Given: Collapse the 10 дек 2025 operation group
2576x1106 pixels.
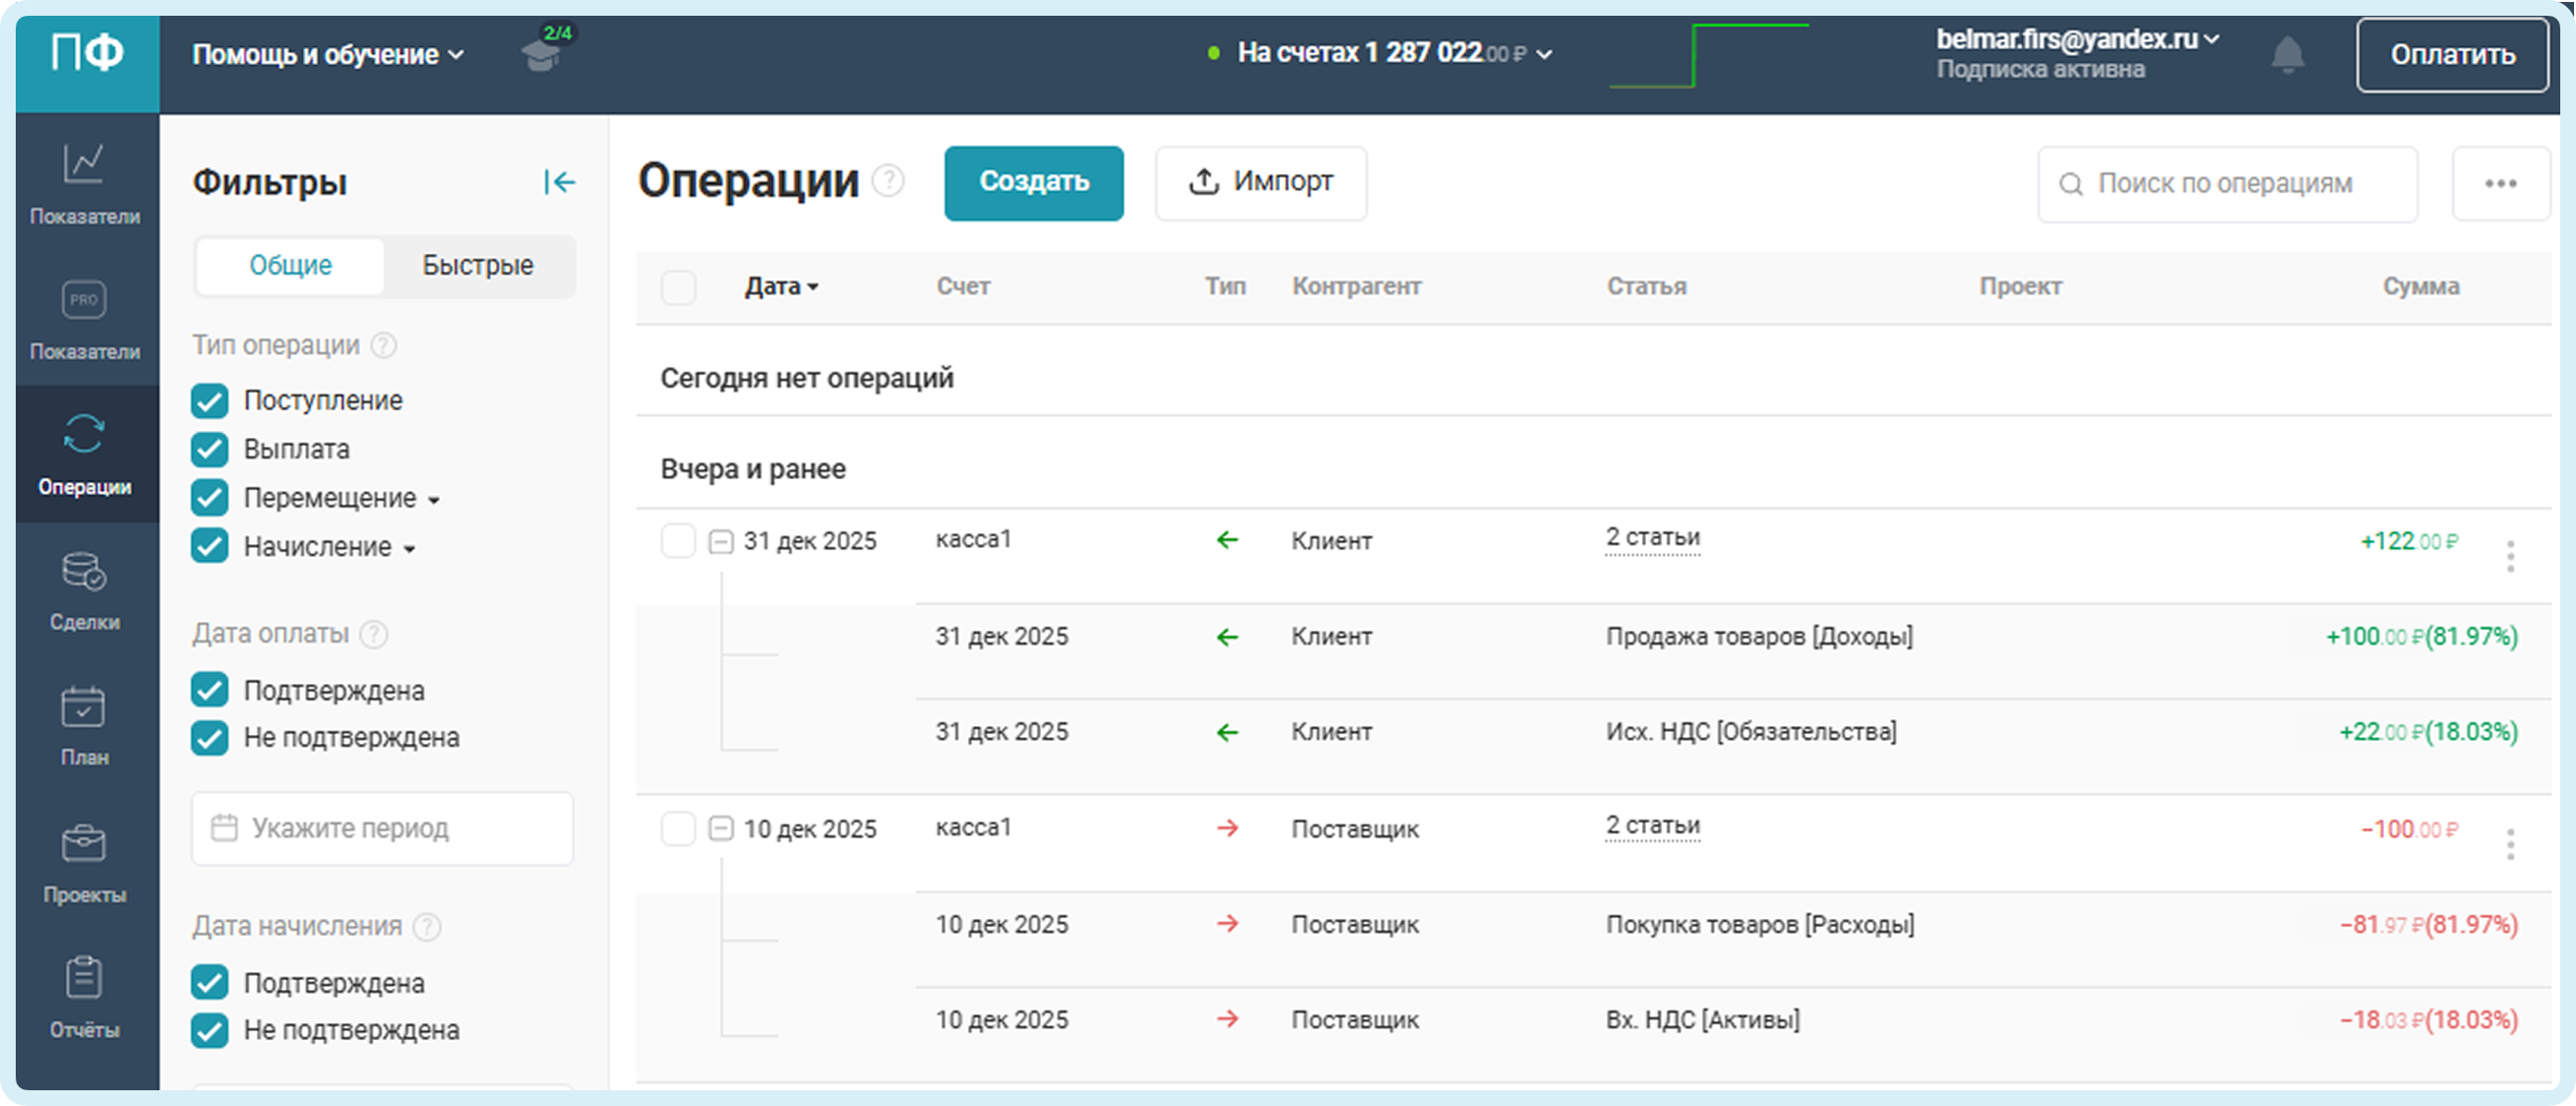Looking at the screenshot, I should pyautogui.click(x=720, y=829).
